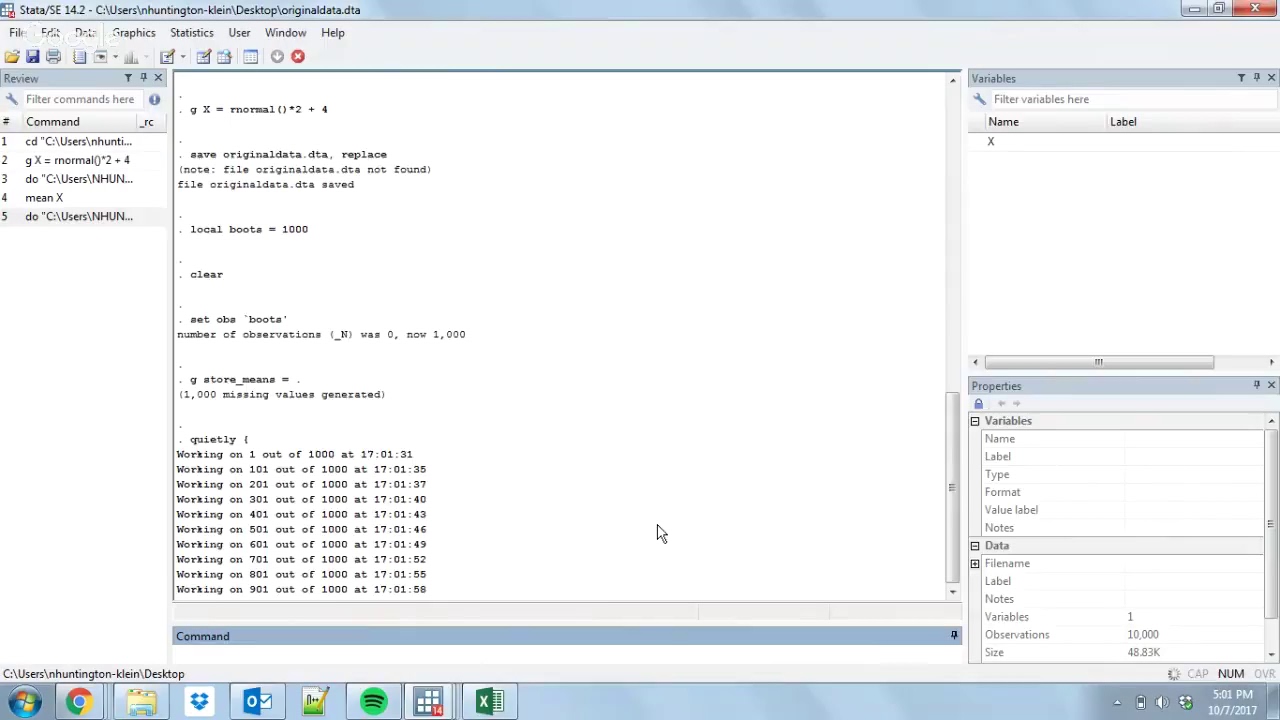Click the red Break stop icon
Viewport: 1280px width, 720px height.
(x=298, y=57)
